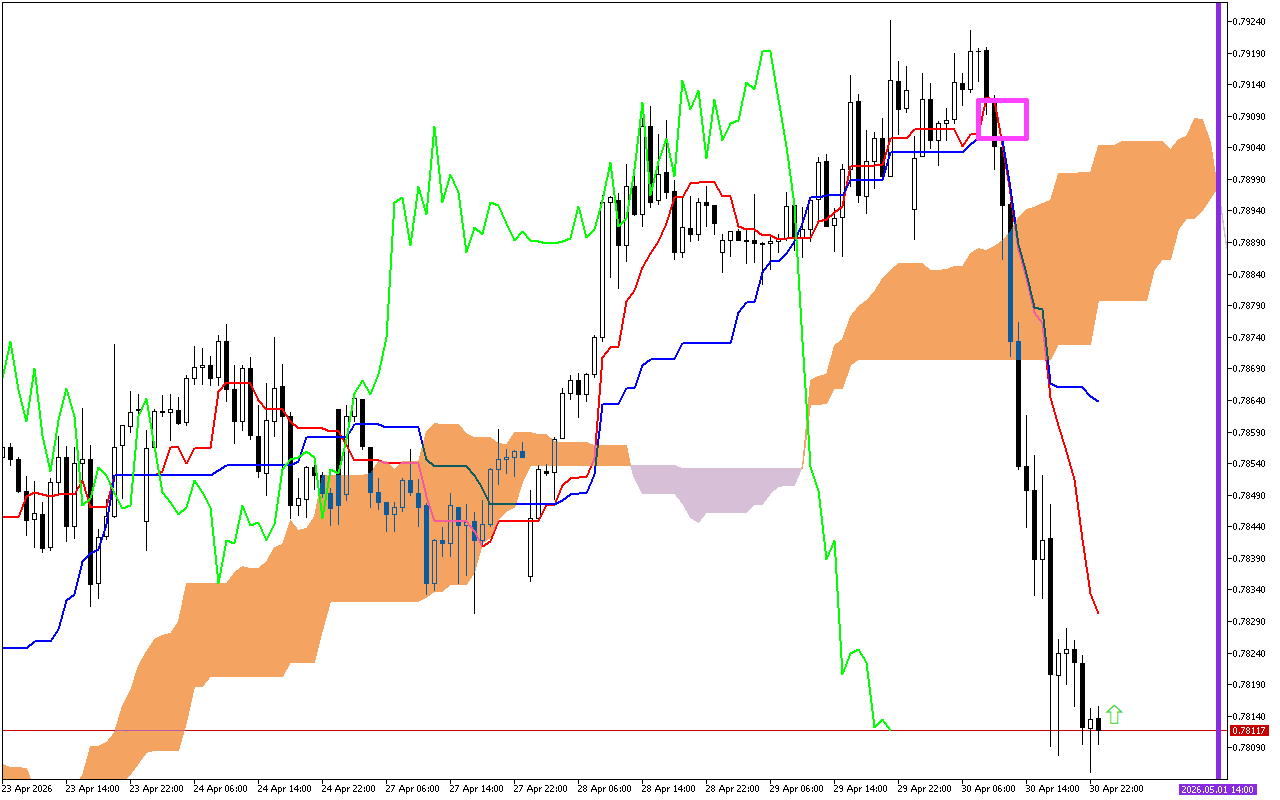1280x800 pixels.
Task: Click the 0.78090 price axis label
Action: tap(1250, 748)
